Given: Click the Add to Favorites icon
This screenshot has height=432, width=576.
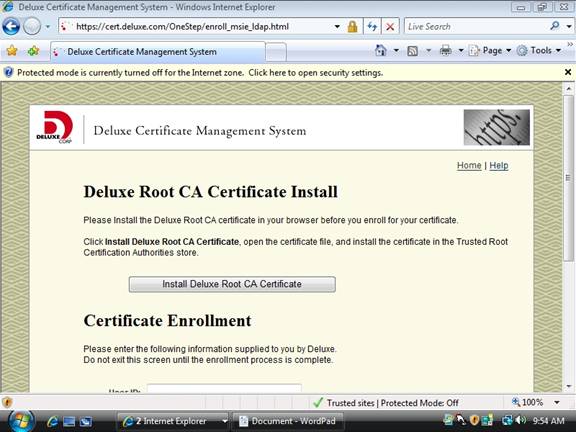Looking at the screenshot, I should [x=33, y=51].
